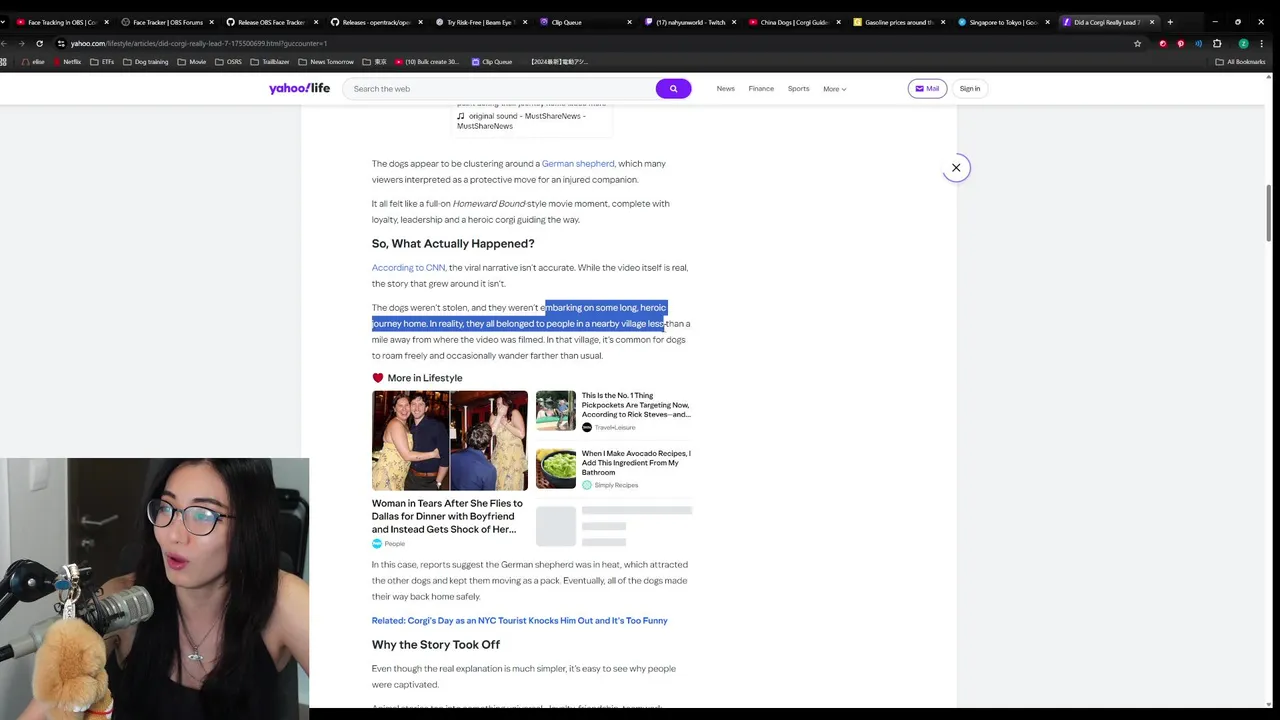Click the page vertical scrollbar thumb
This screenshot has height=720, width=1280.
click(1269, 212)
